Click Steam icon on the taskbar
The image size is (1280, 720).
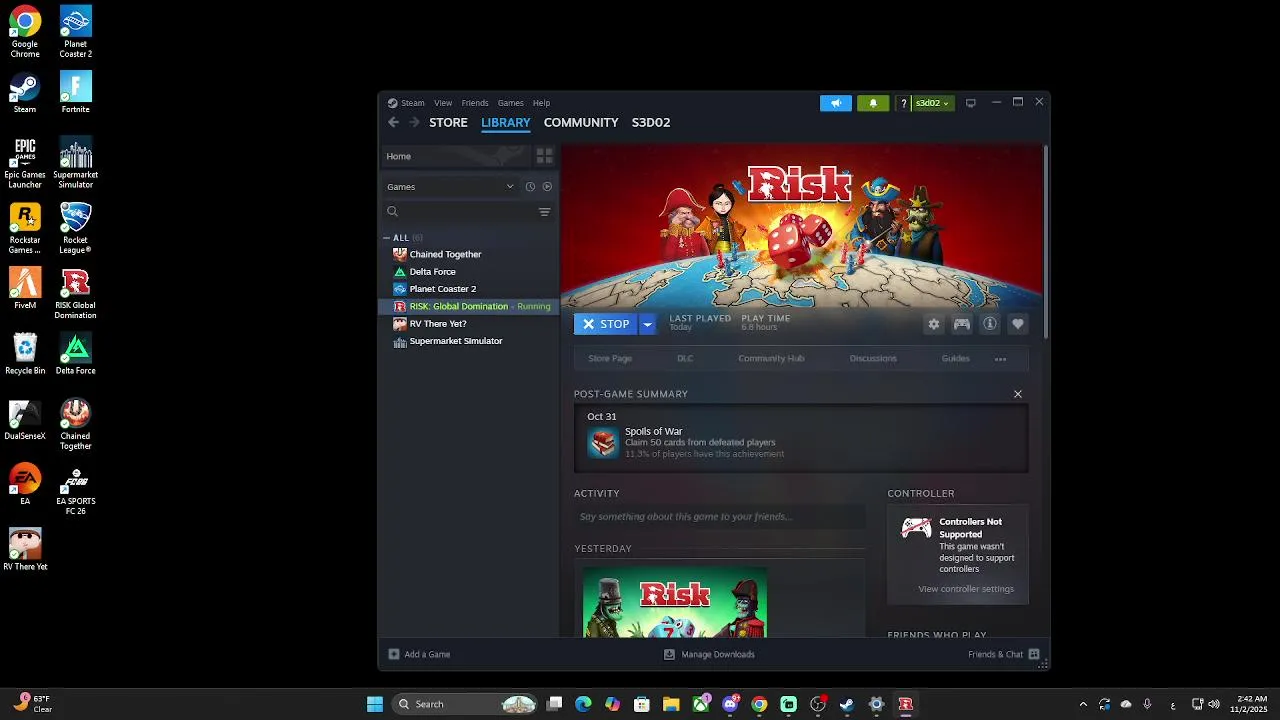tap(847, 704)
